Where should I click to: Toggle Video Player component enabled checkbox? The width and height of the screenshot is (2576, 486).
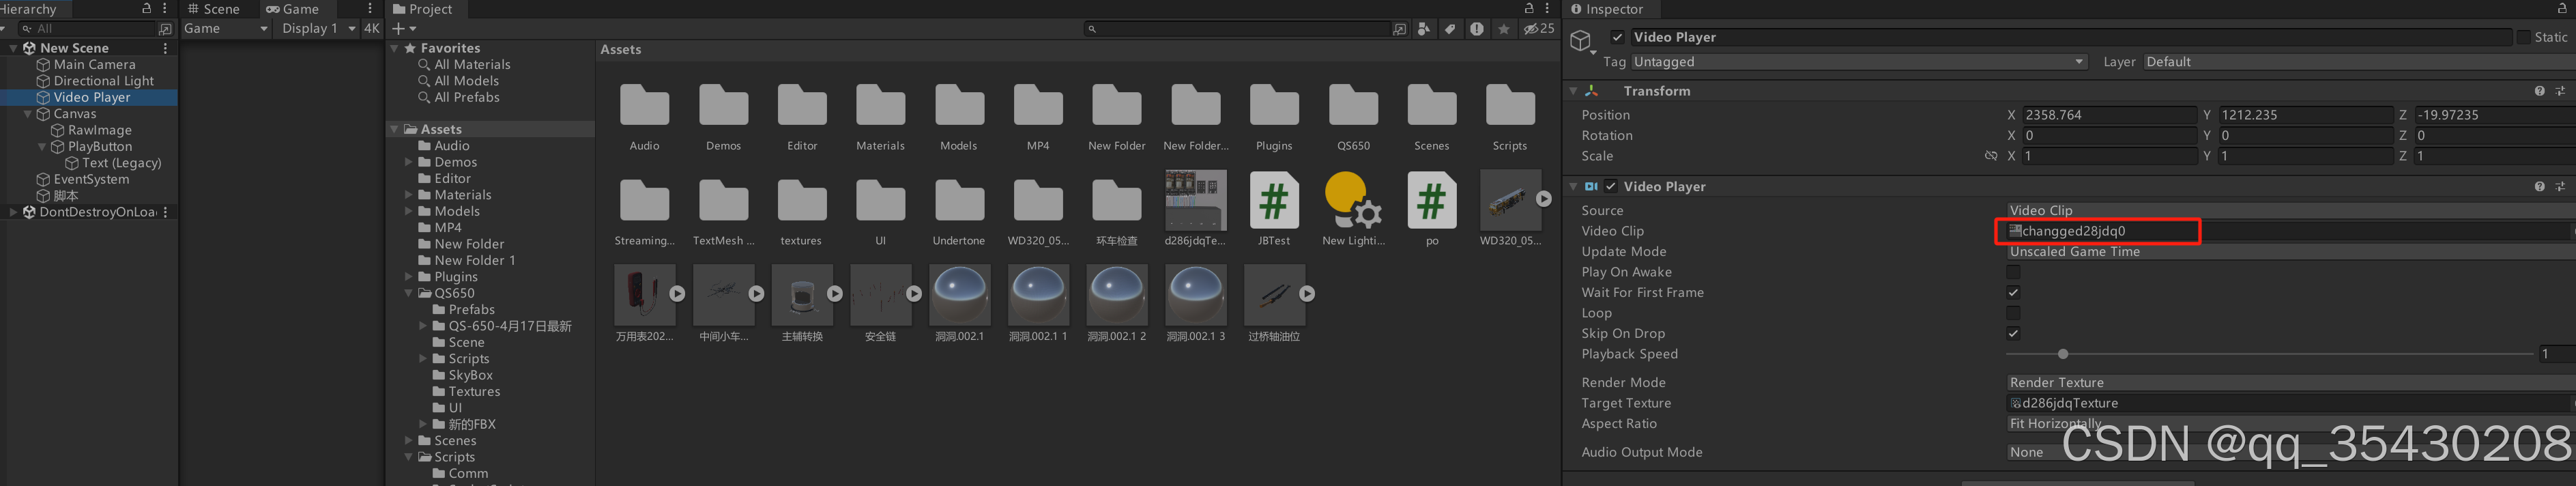[1611, 187]
